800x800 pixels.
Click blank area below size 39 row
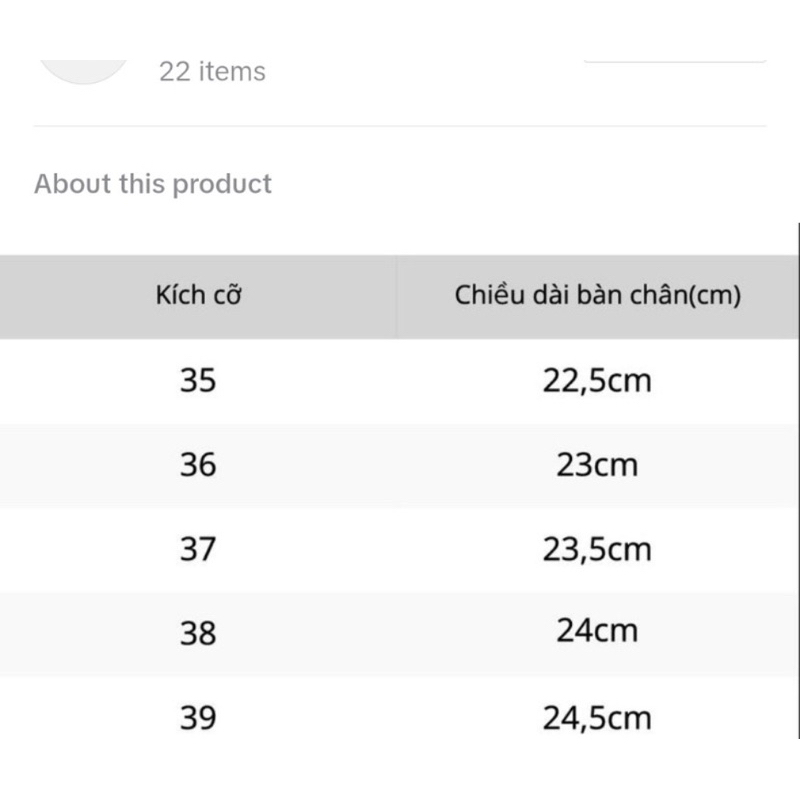(x=398, y=769)
